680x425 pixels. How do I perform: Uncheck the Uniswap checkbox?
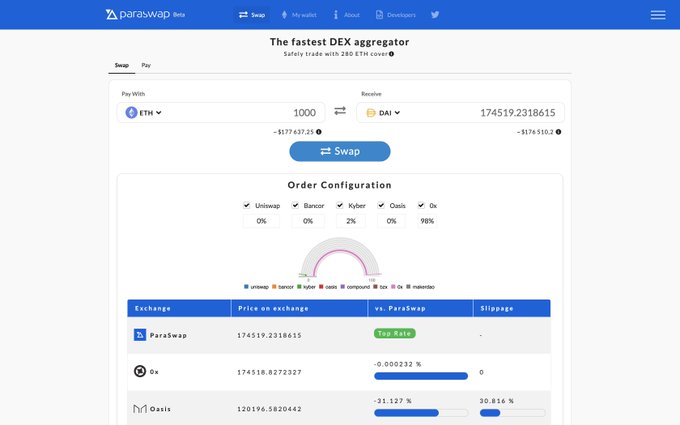[247, 205]
